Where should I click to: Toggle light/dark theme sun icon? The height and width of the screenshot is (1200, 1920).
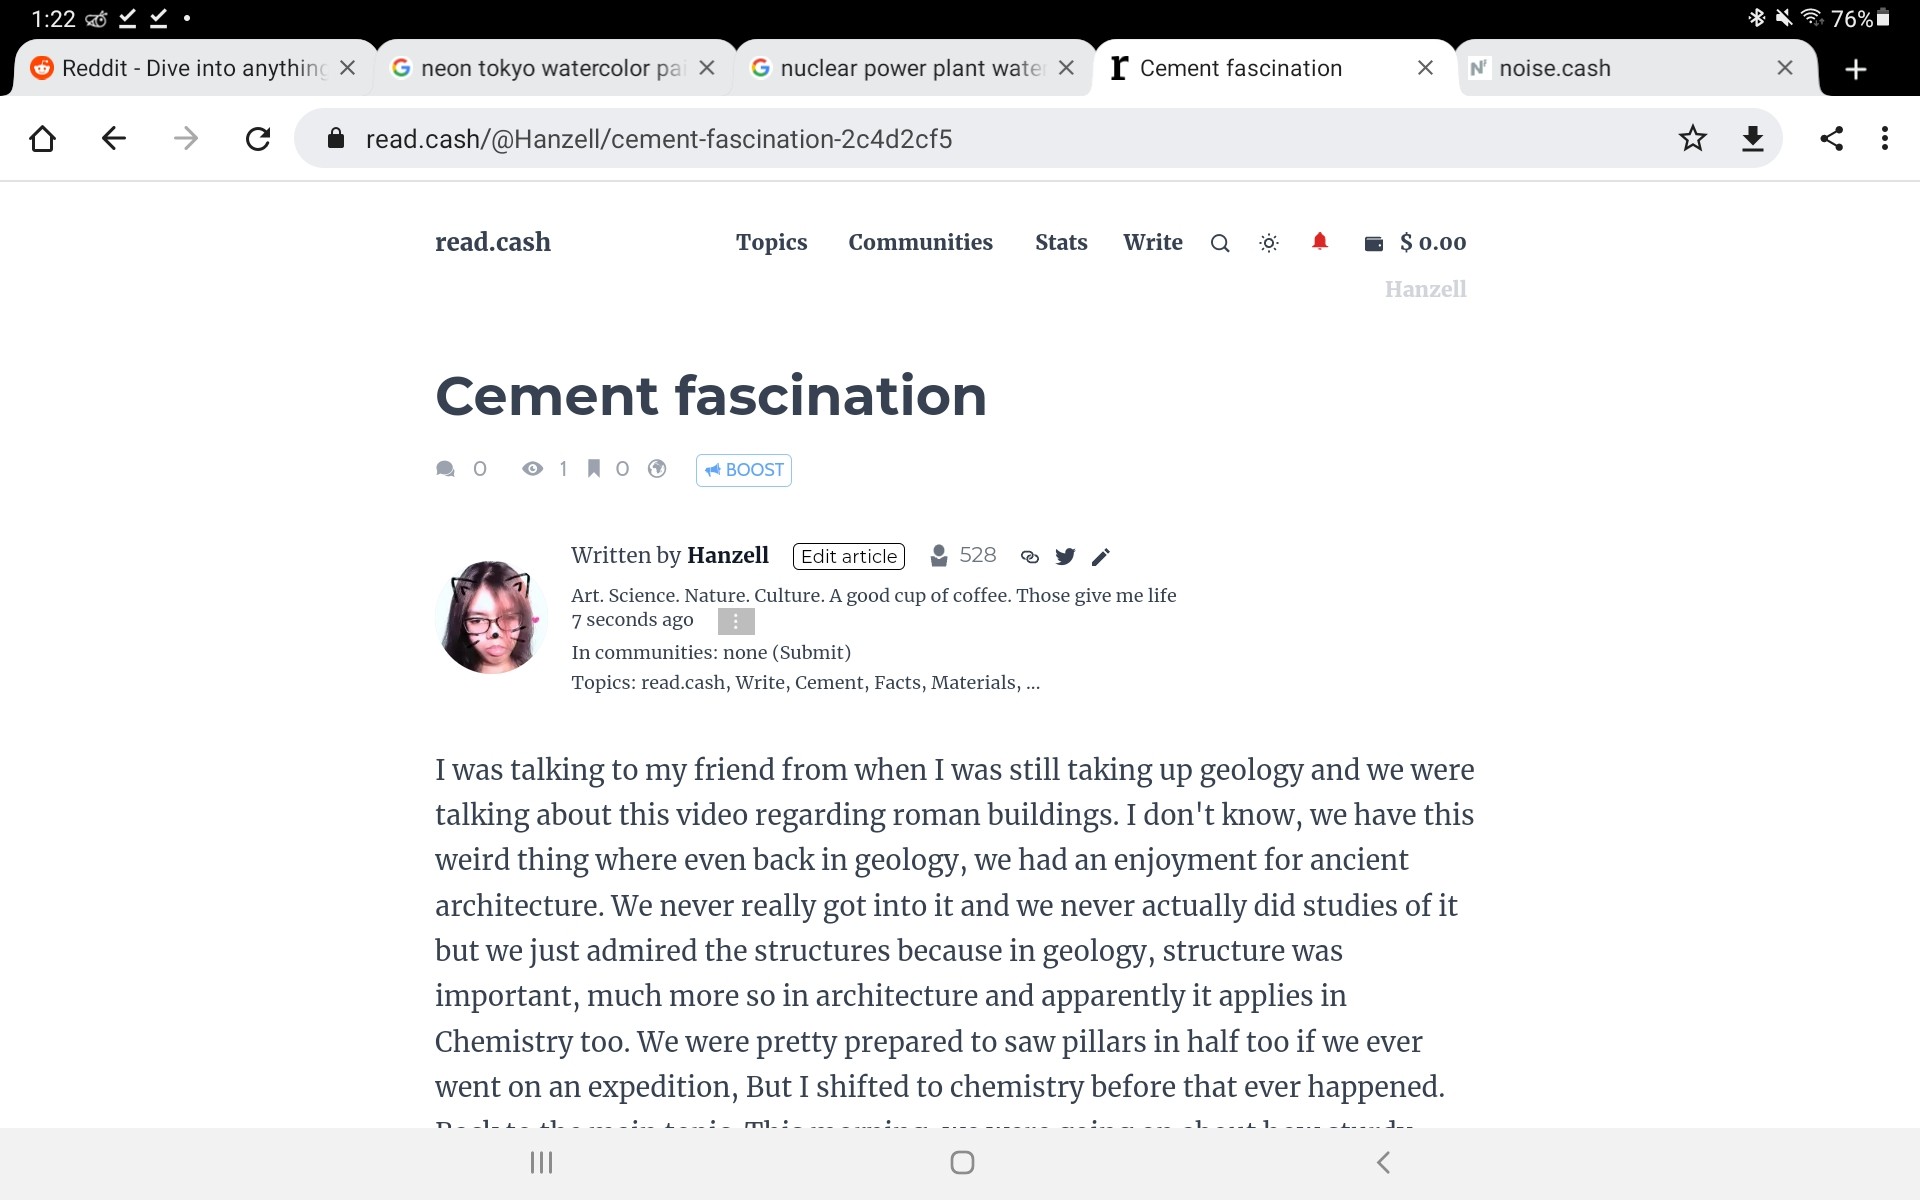(1269, 243)
